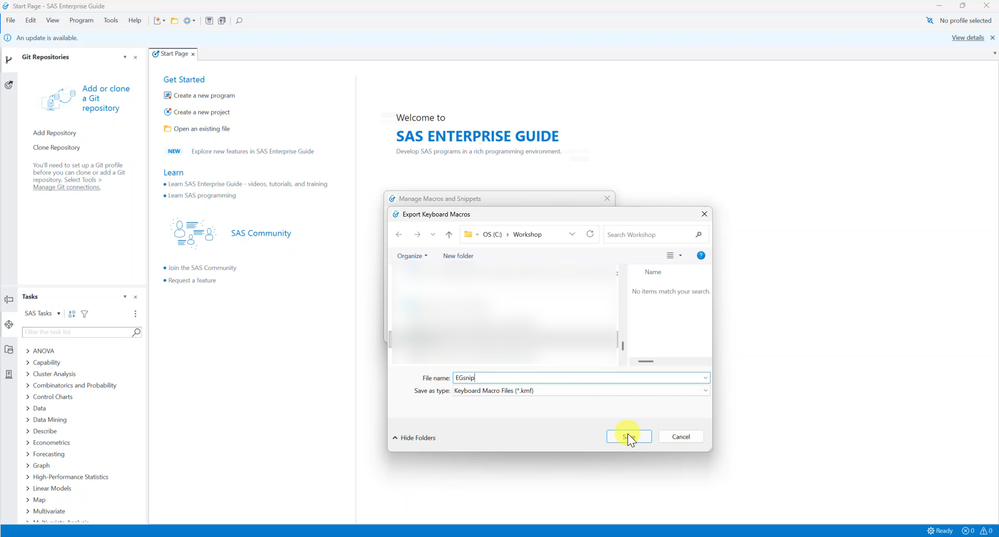Dismiss the update notification bar
The height and width of the screenshot is (537, 999).
point(992,38)
